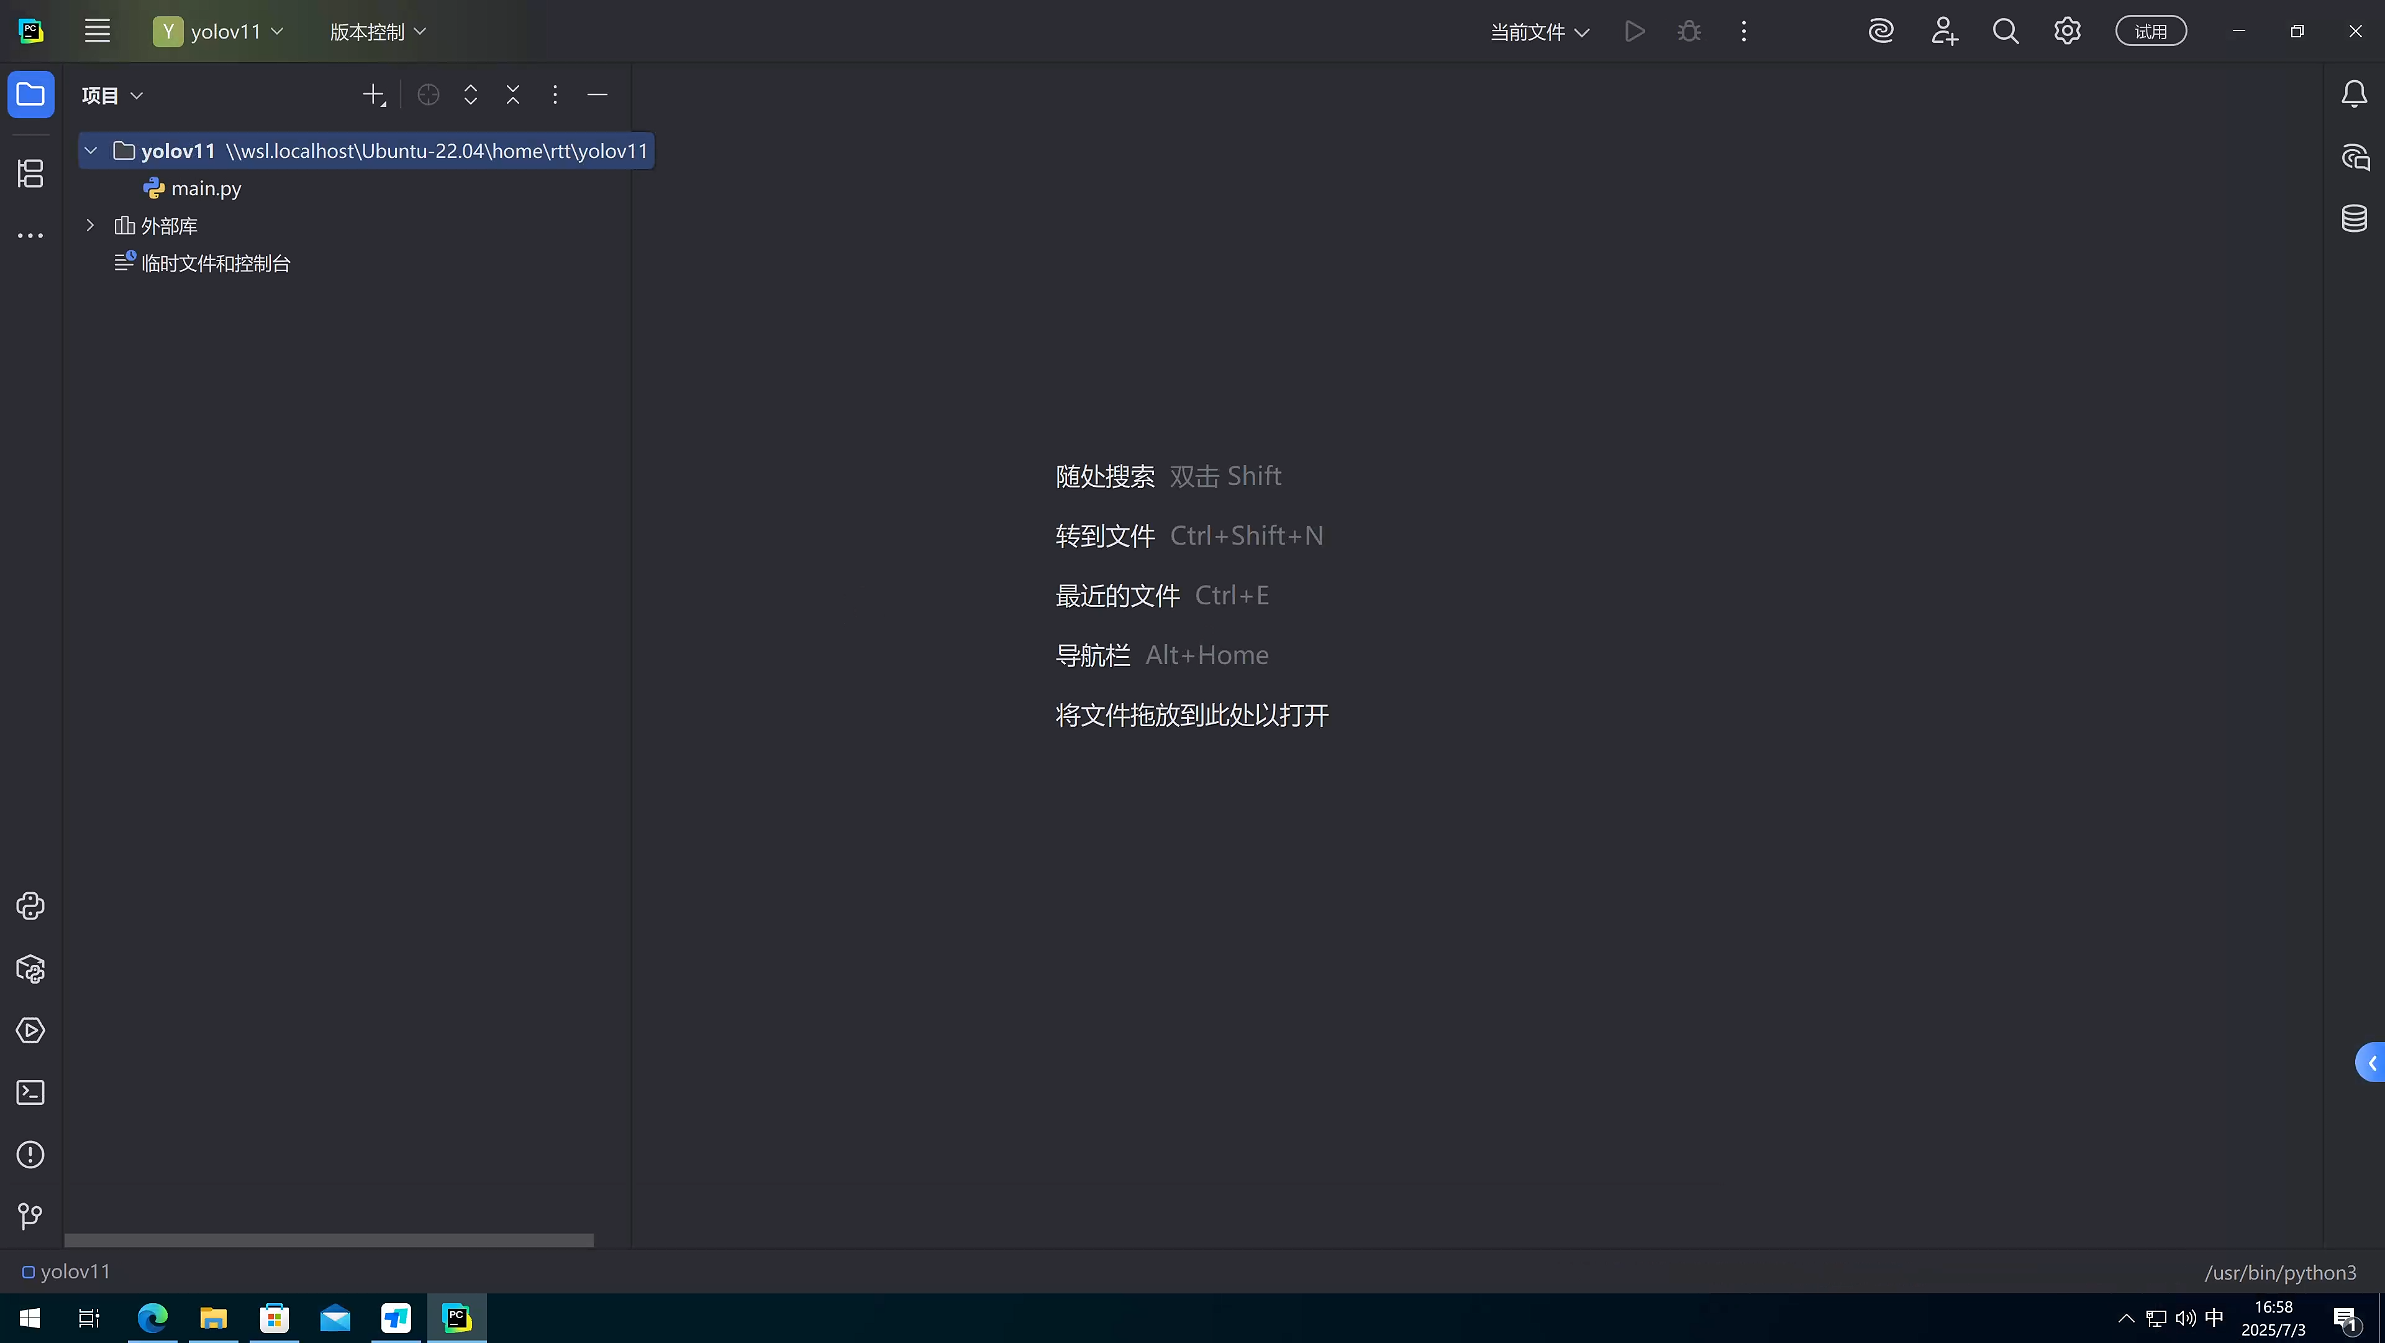Viewport: 2385px width, 1343px height.
Task: Click the PyCharm logo in title bar
Action: click(x=31, y=31)
